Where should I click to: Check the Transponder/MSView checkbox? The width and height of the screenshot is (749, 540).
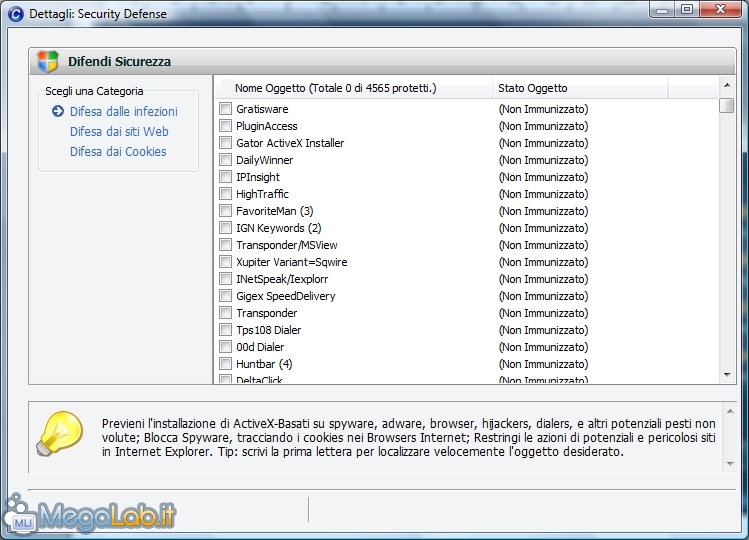pyautogui.click(x=225, y=245)
